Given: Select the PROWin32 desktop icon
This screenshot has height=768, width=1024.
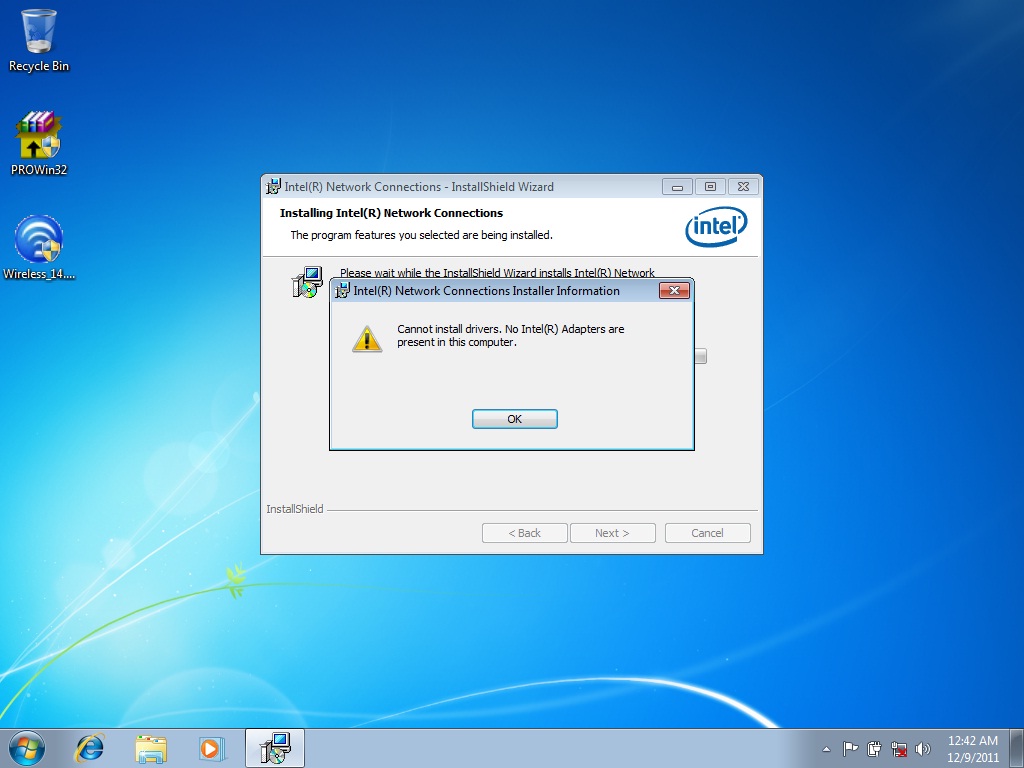Looking at the screenshot, I should tap(39, 144).
